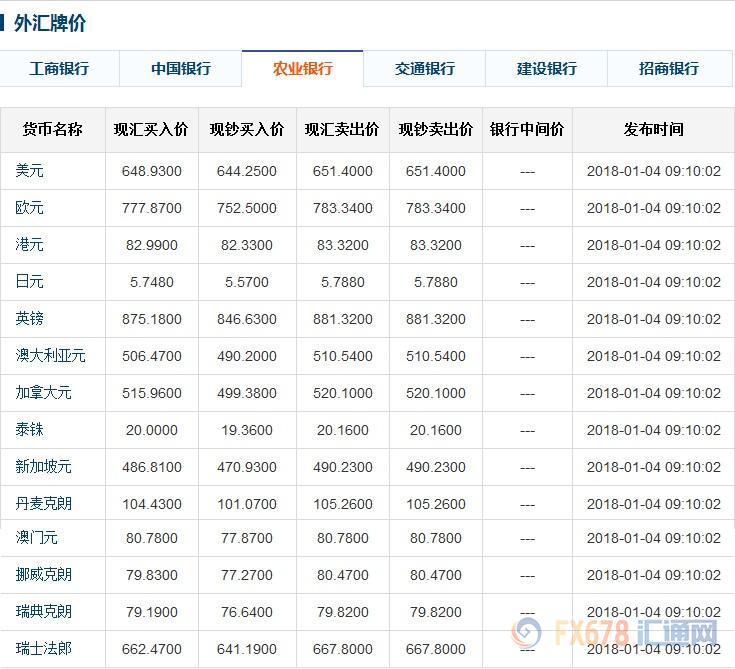Click the 发布时间 timestamp in the 美元 row
This screenshot has height=669, width=735.
coord(653,171)
